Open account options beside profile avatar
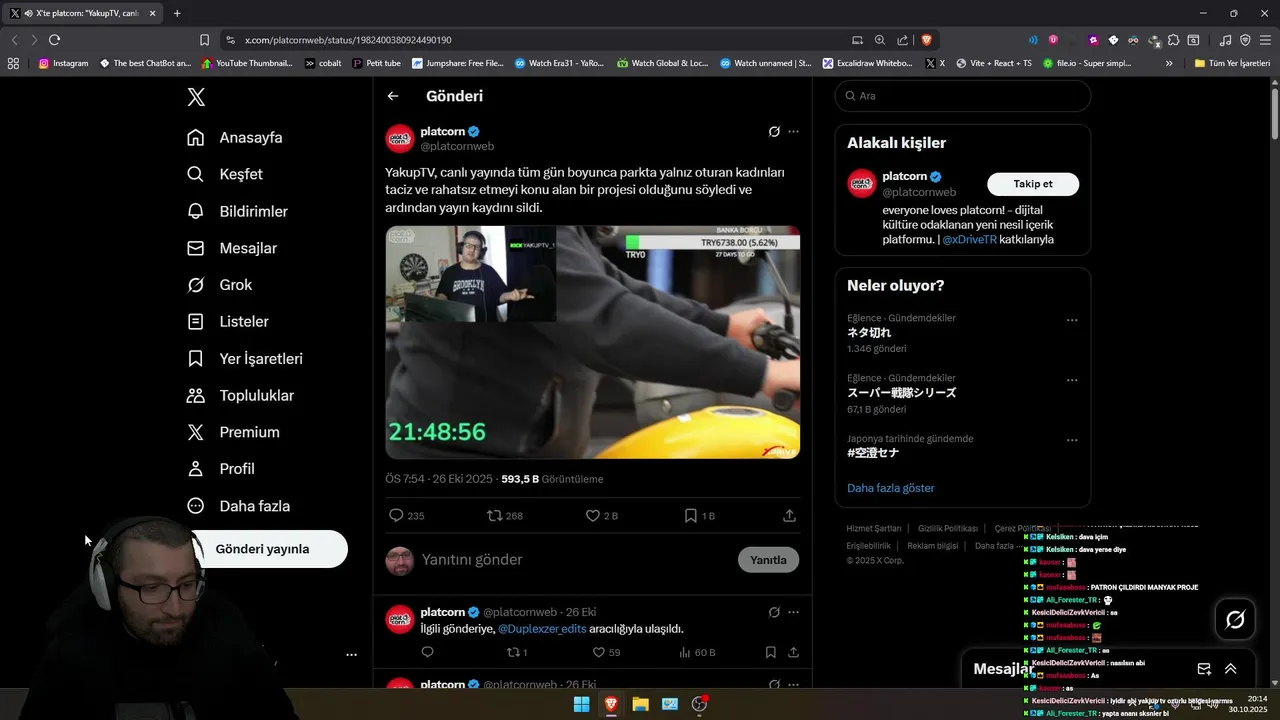1280x720 pixels. click(351, 655)
